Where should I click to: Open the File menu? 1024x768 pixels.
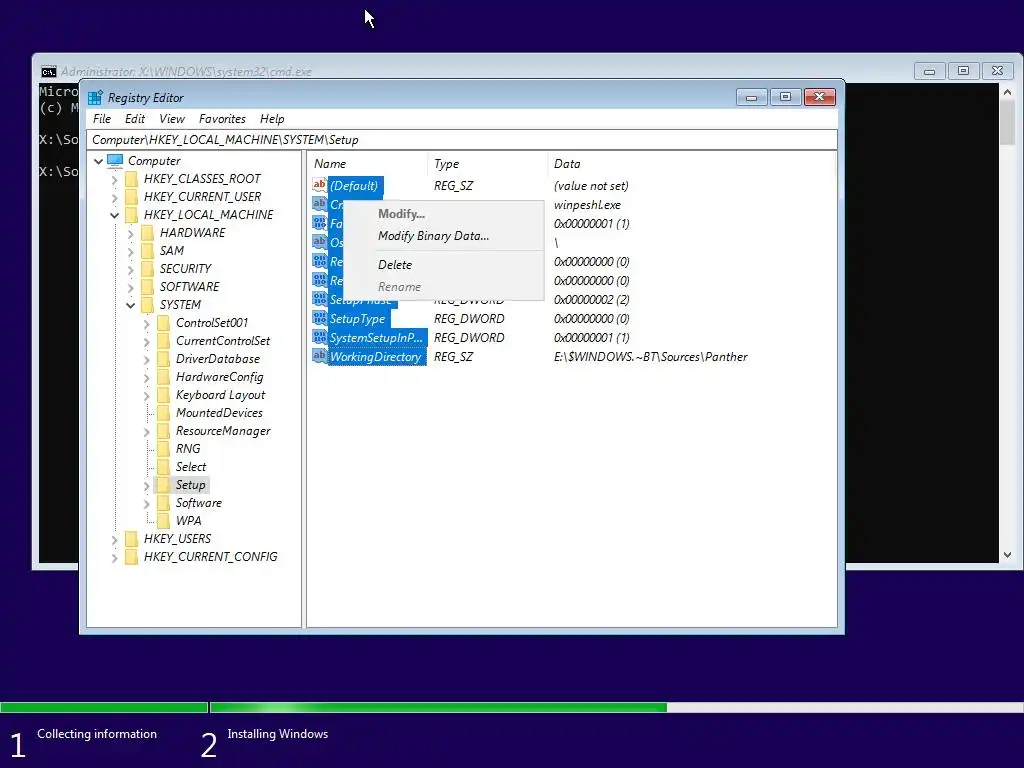(x=102, y=119)
